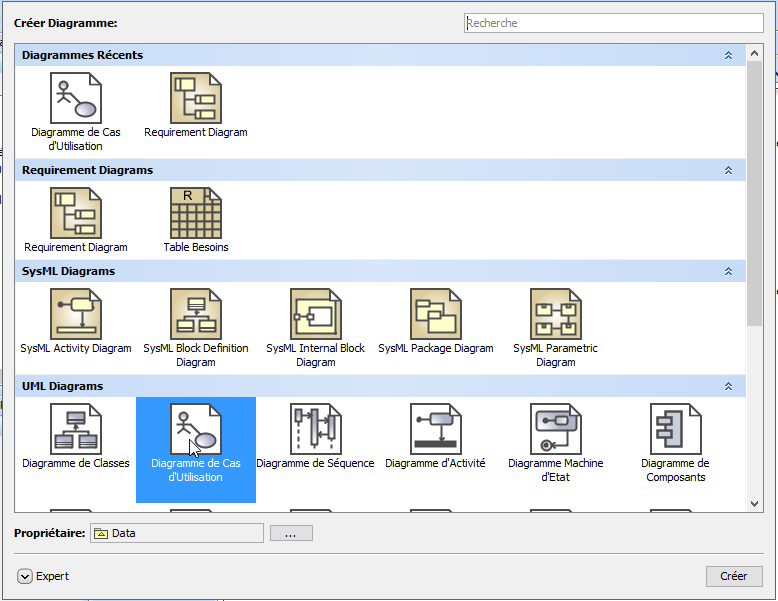The width and height of the screenshot is (778, 601).
Task: Collapse the SysML Diagrams section
Action: 728,272
